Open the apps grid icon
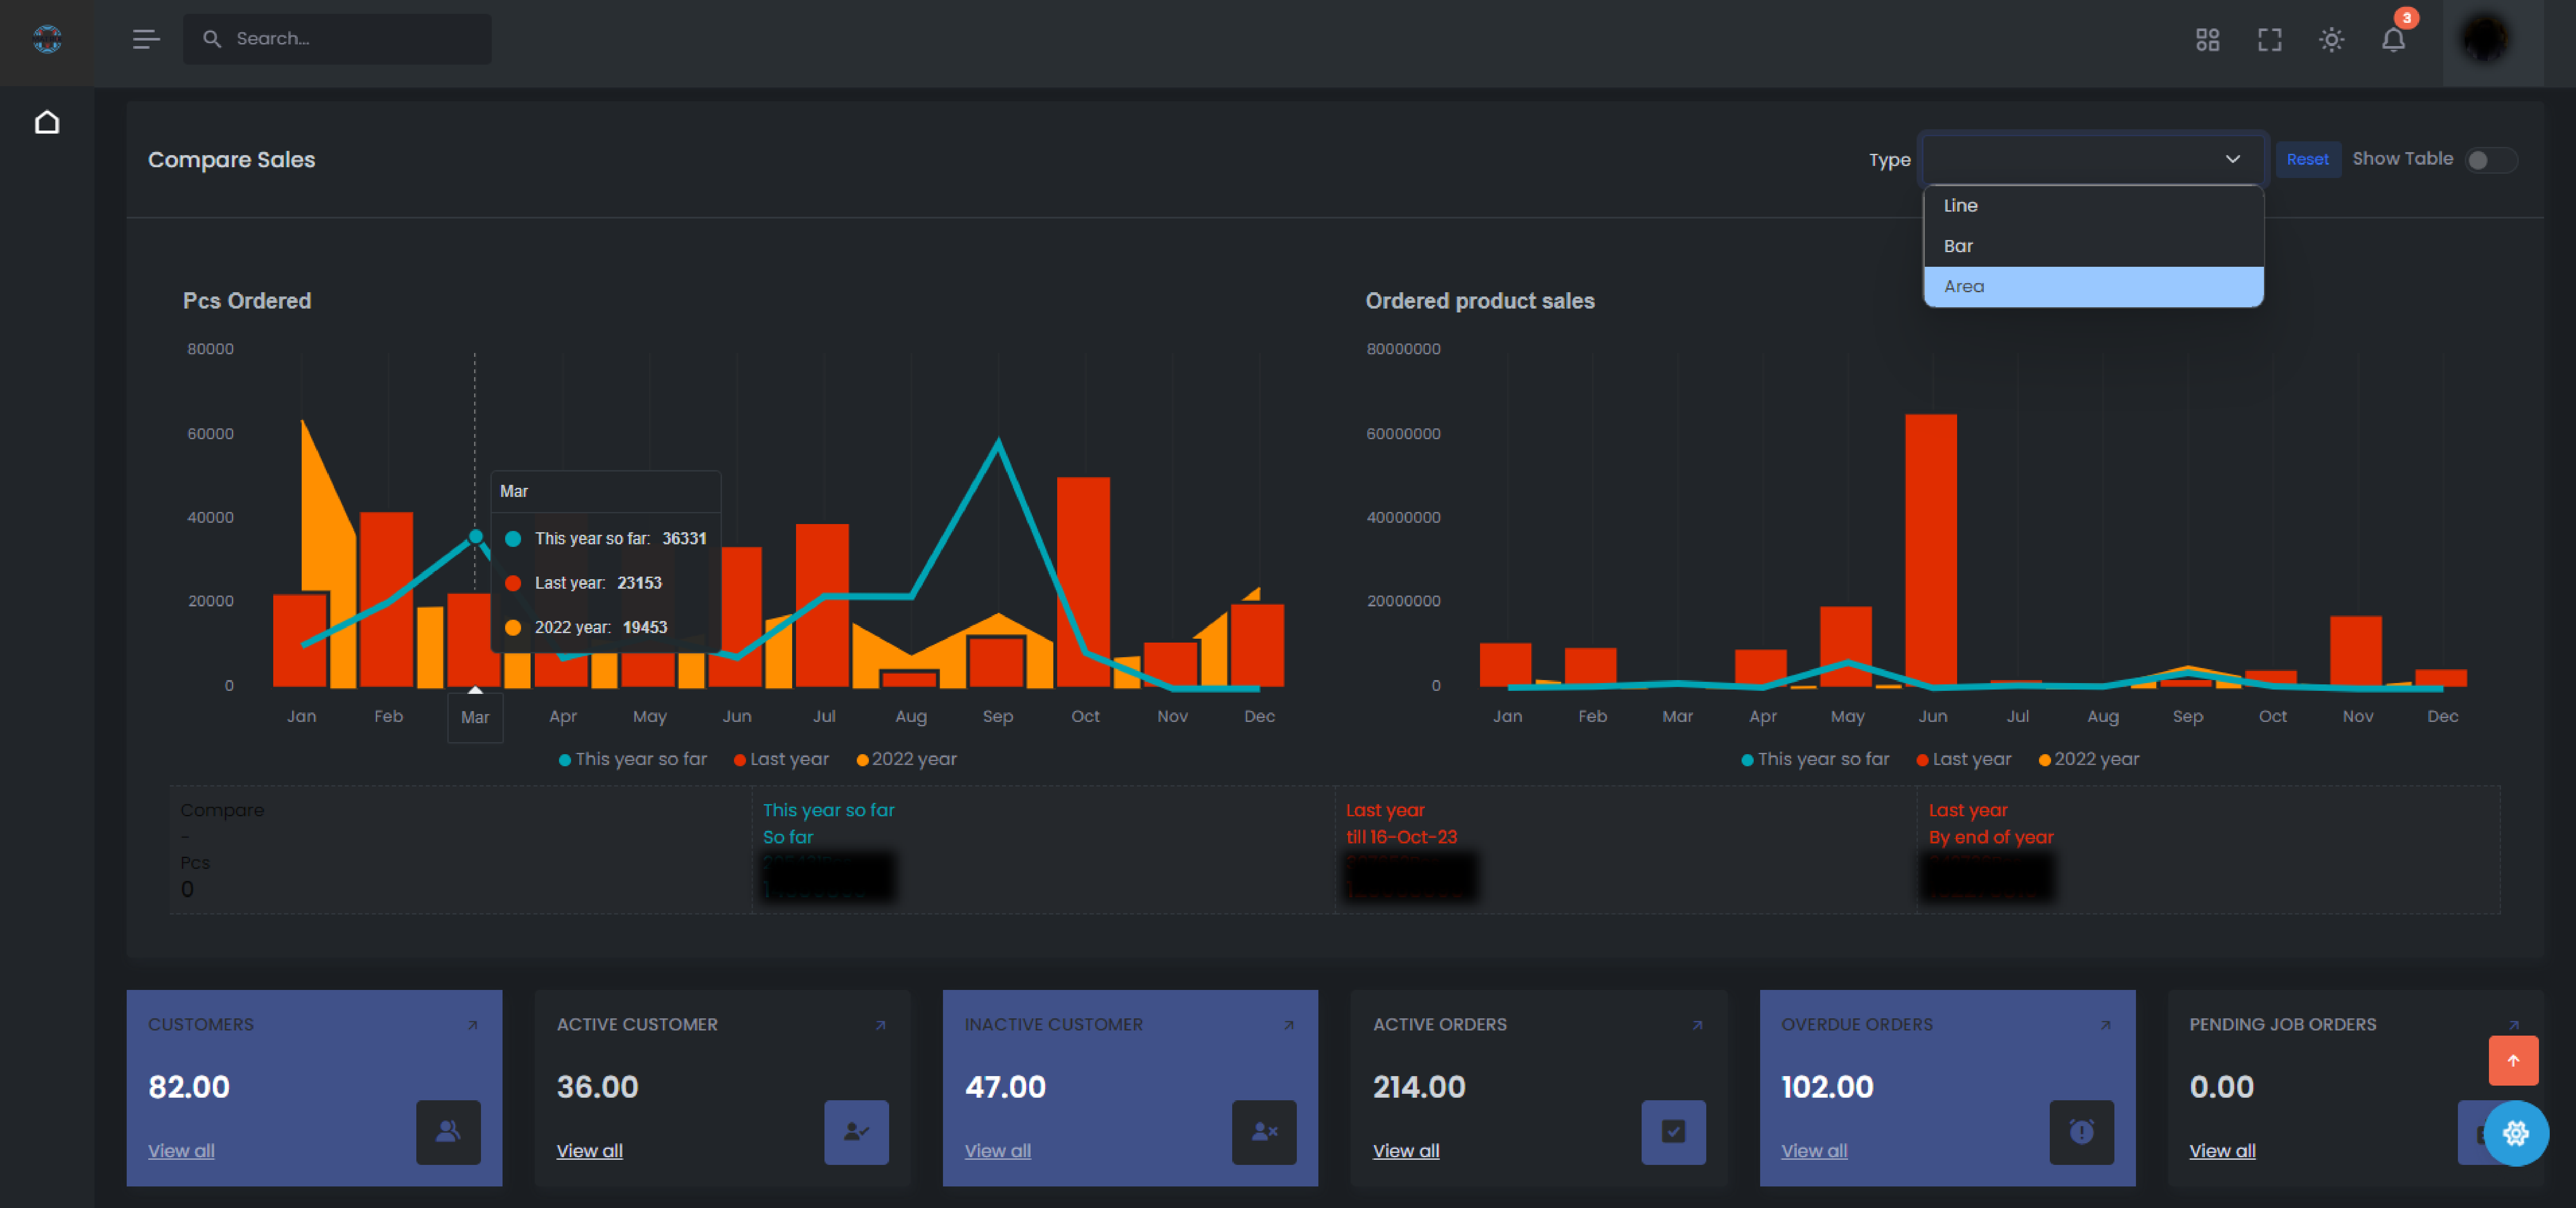The height and width of the screenshot is (1208, 2576). pyautogui.click(x=2207, y=40)
